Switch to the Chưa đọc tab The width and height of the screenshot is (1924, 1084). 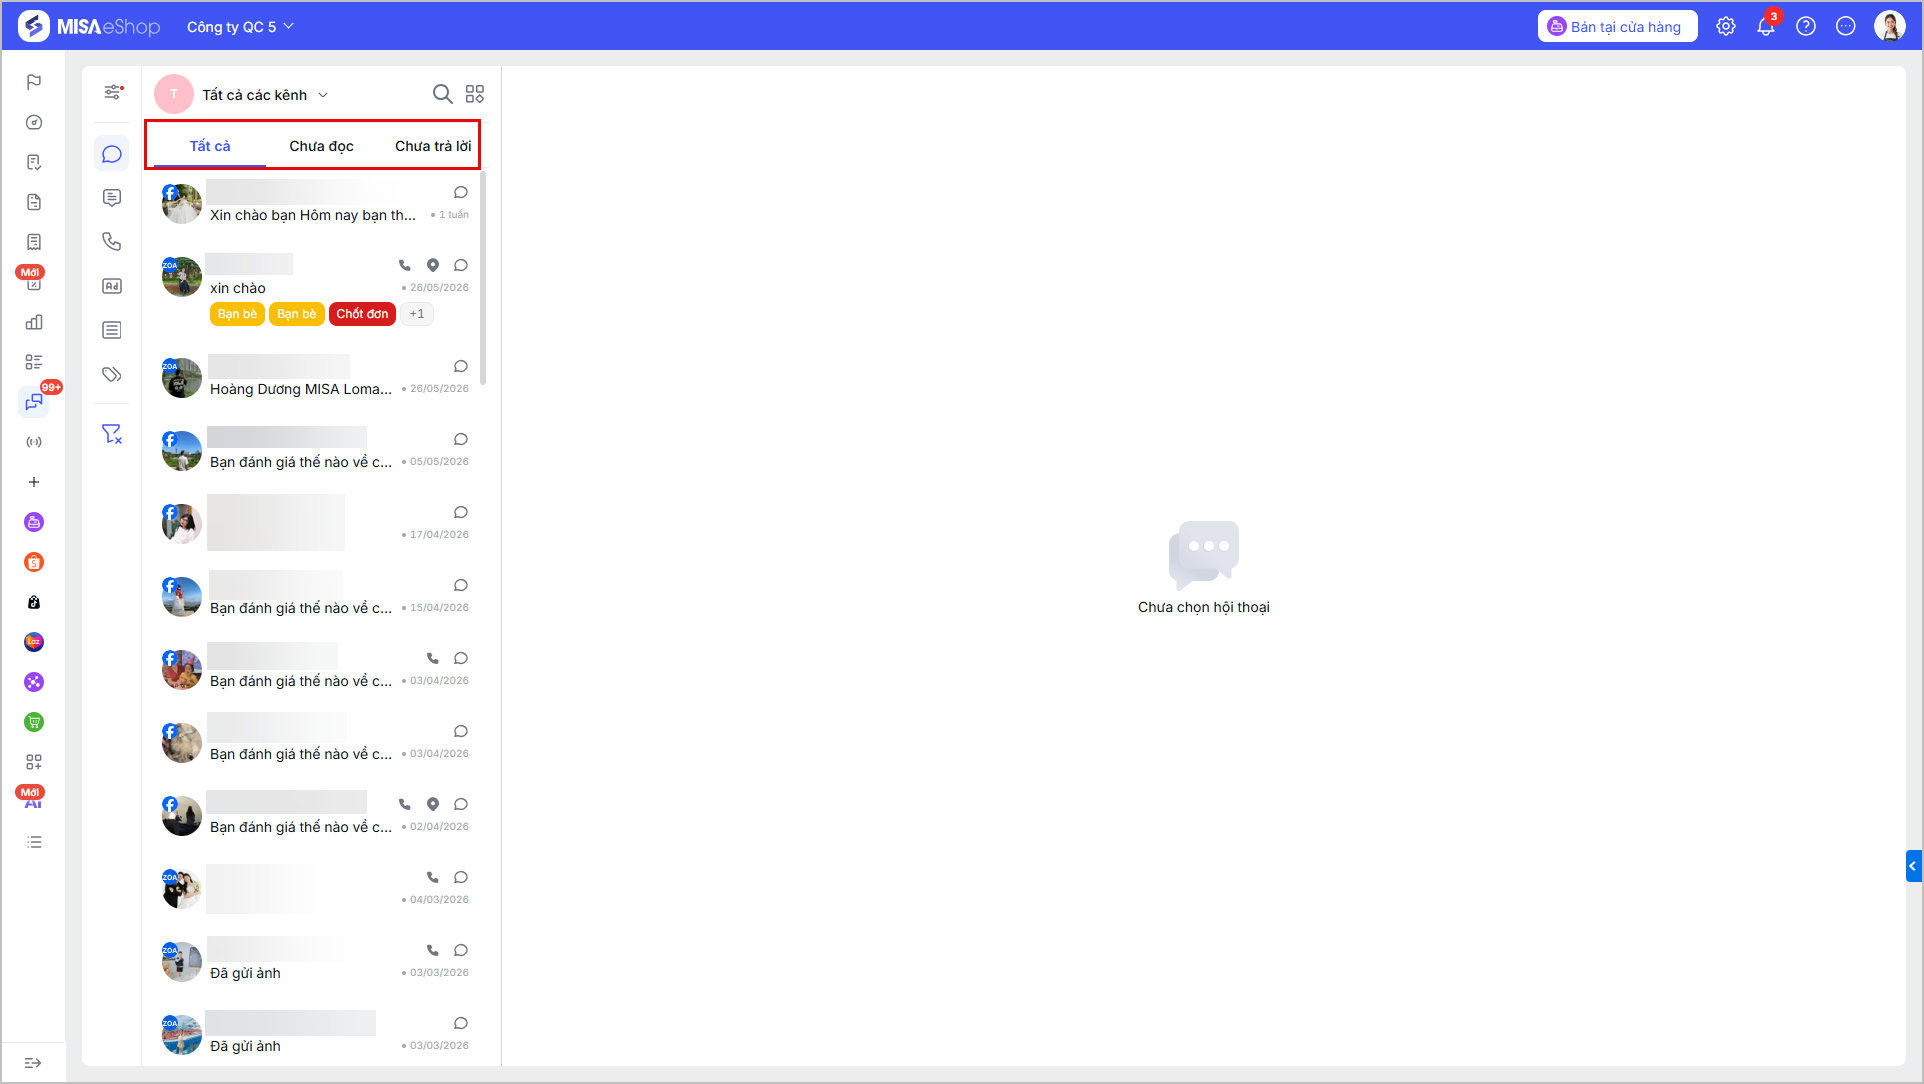point(321,146)
